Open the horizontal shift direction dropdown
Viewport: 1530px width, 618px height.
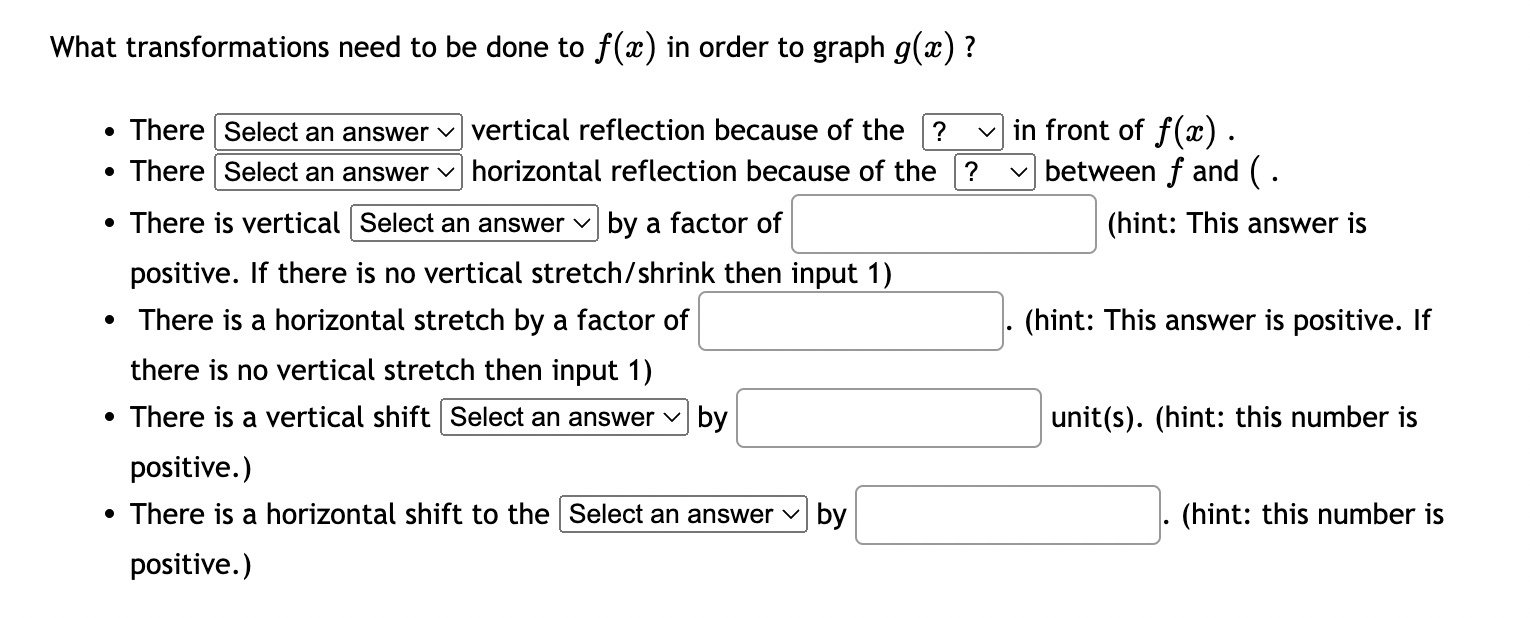pos(683,514)
